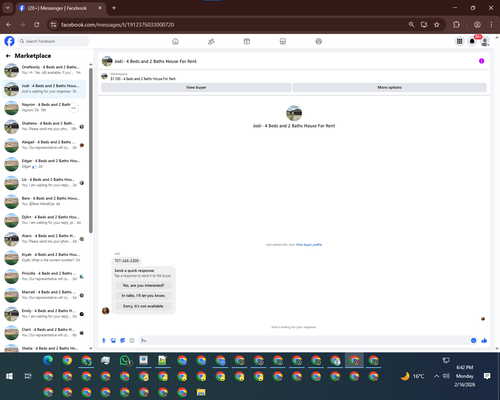Bookmark this page with the star
The width and height of the screenshot is (500, 400).
(x=437, y=25)
